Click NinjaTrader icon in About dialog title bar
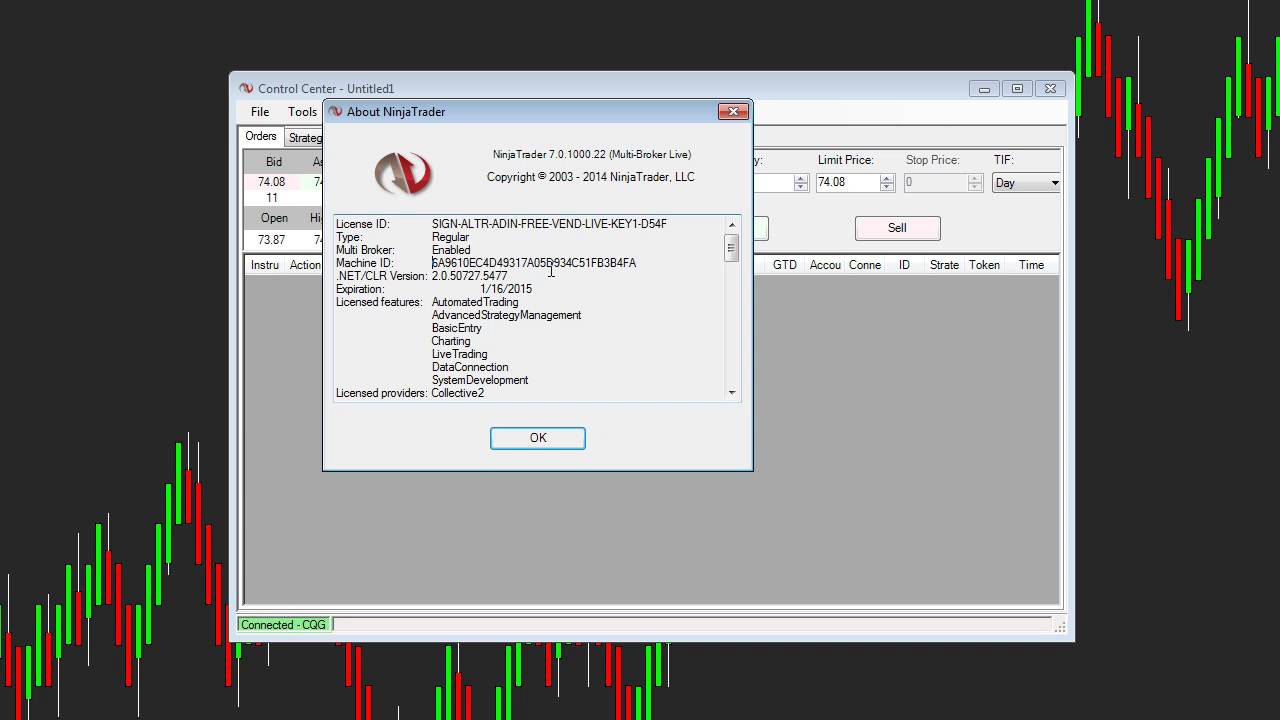This screenshot has width=1280, height=720. coord(335,112)
